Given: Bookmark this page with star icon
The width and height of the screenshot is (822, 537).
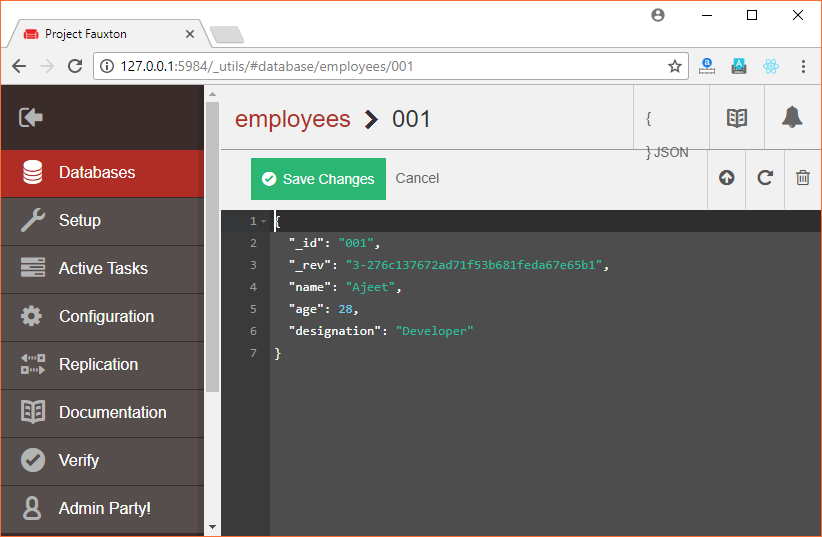Looking at the screenshot, I should pyautogui.click(x=675, y=67).
